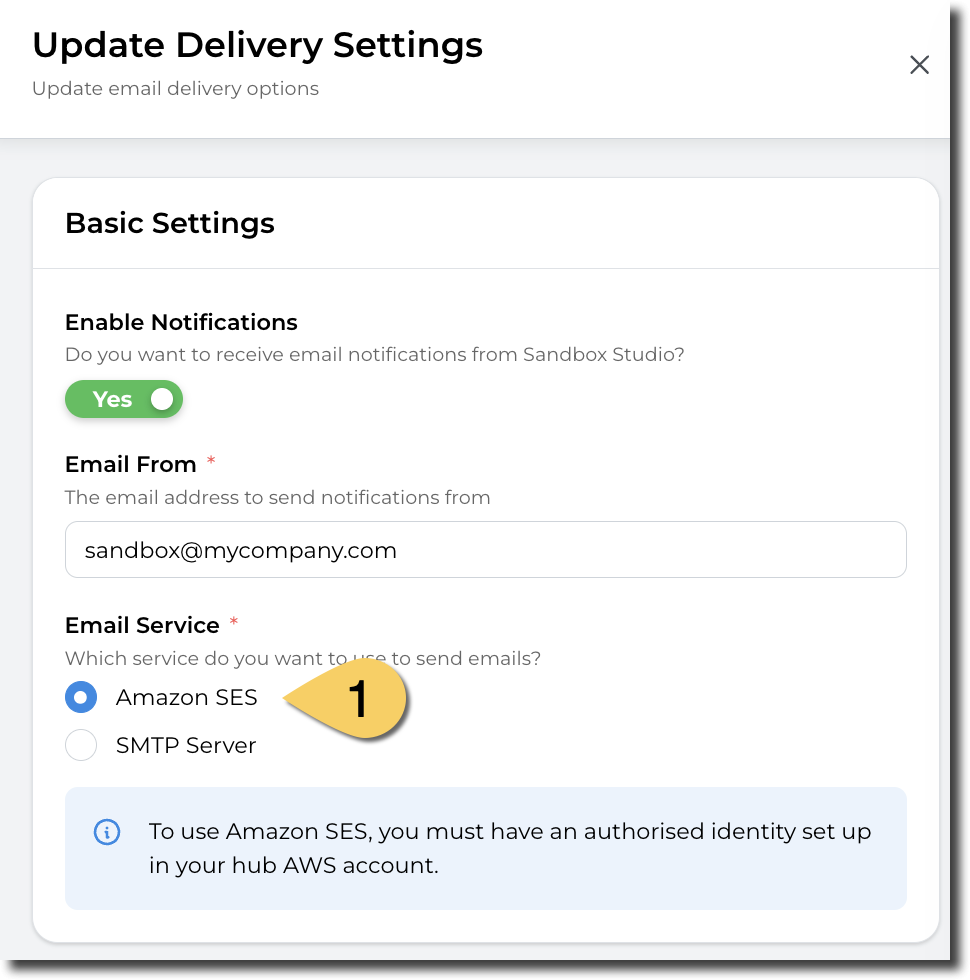
Task: Click the red asterisk beside Email Service
Action: (234, 621)
